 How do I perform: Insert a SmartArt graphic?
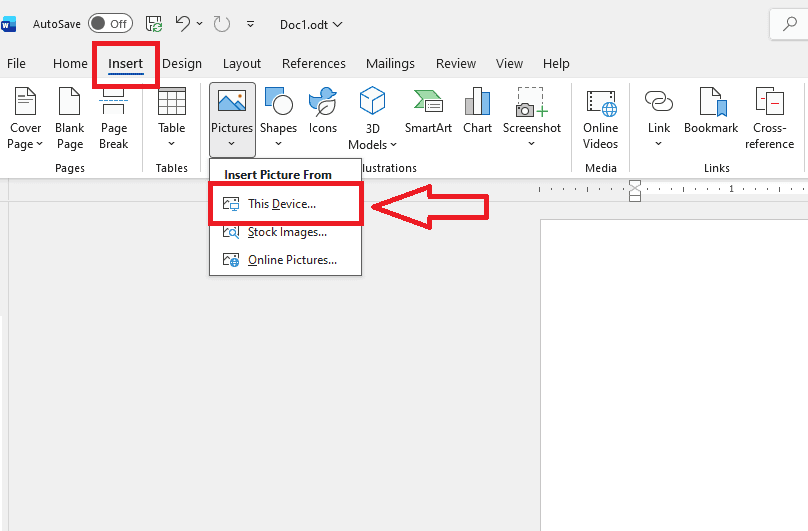click(x=428, y=111)
